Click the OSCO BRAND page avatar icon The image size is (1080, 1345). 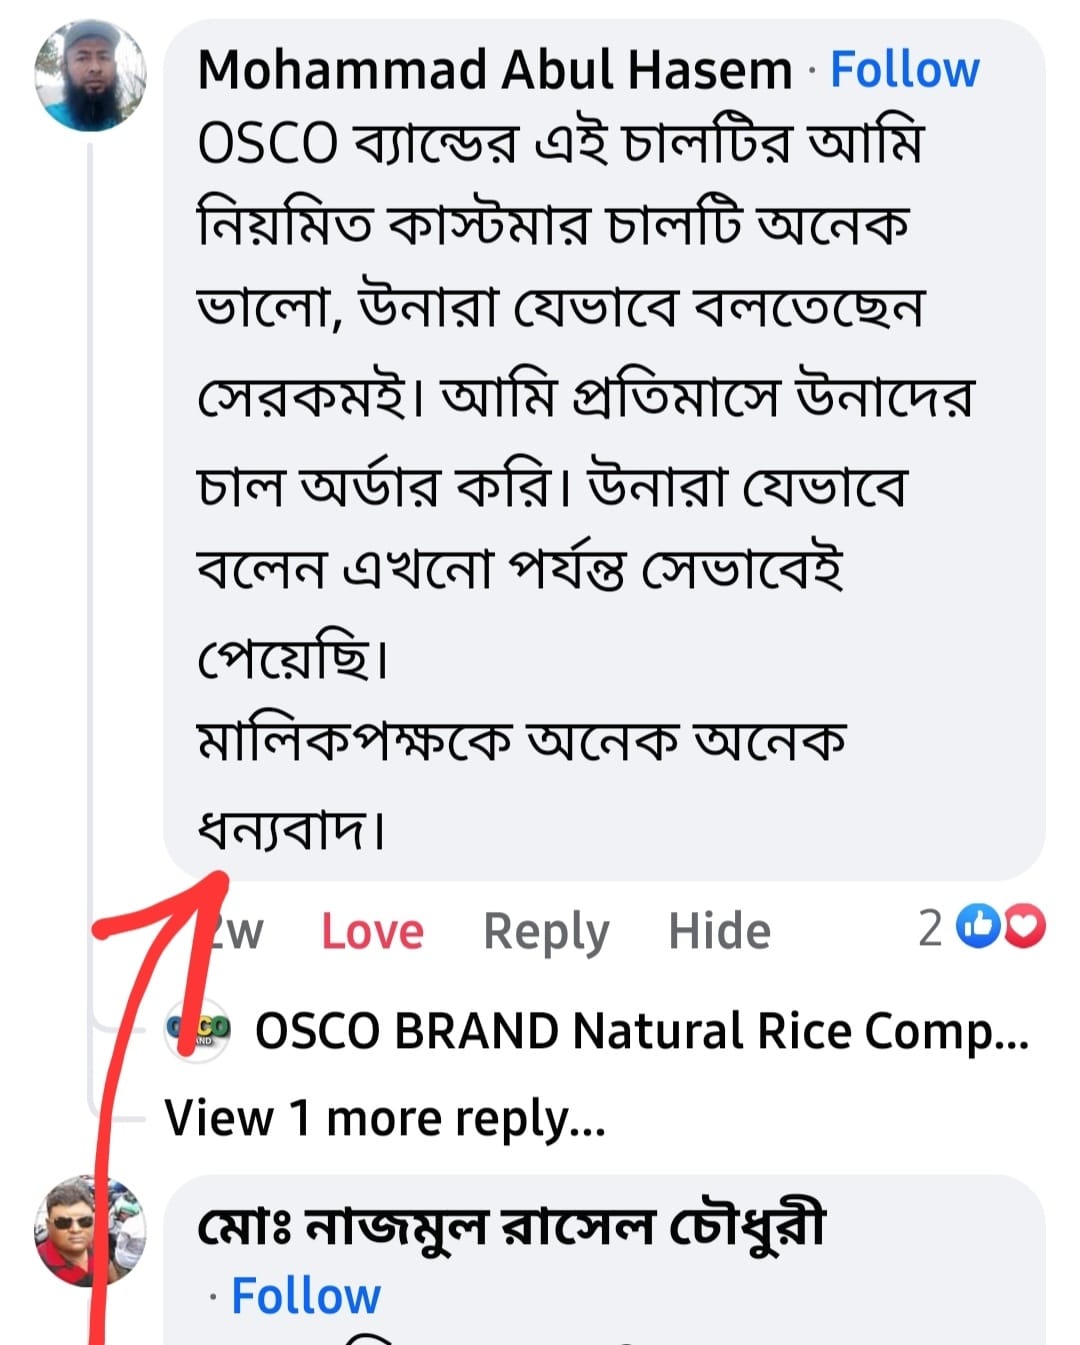pos(198,1030)
